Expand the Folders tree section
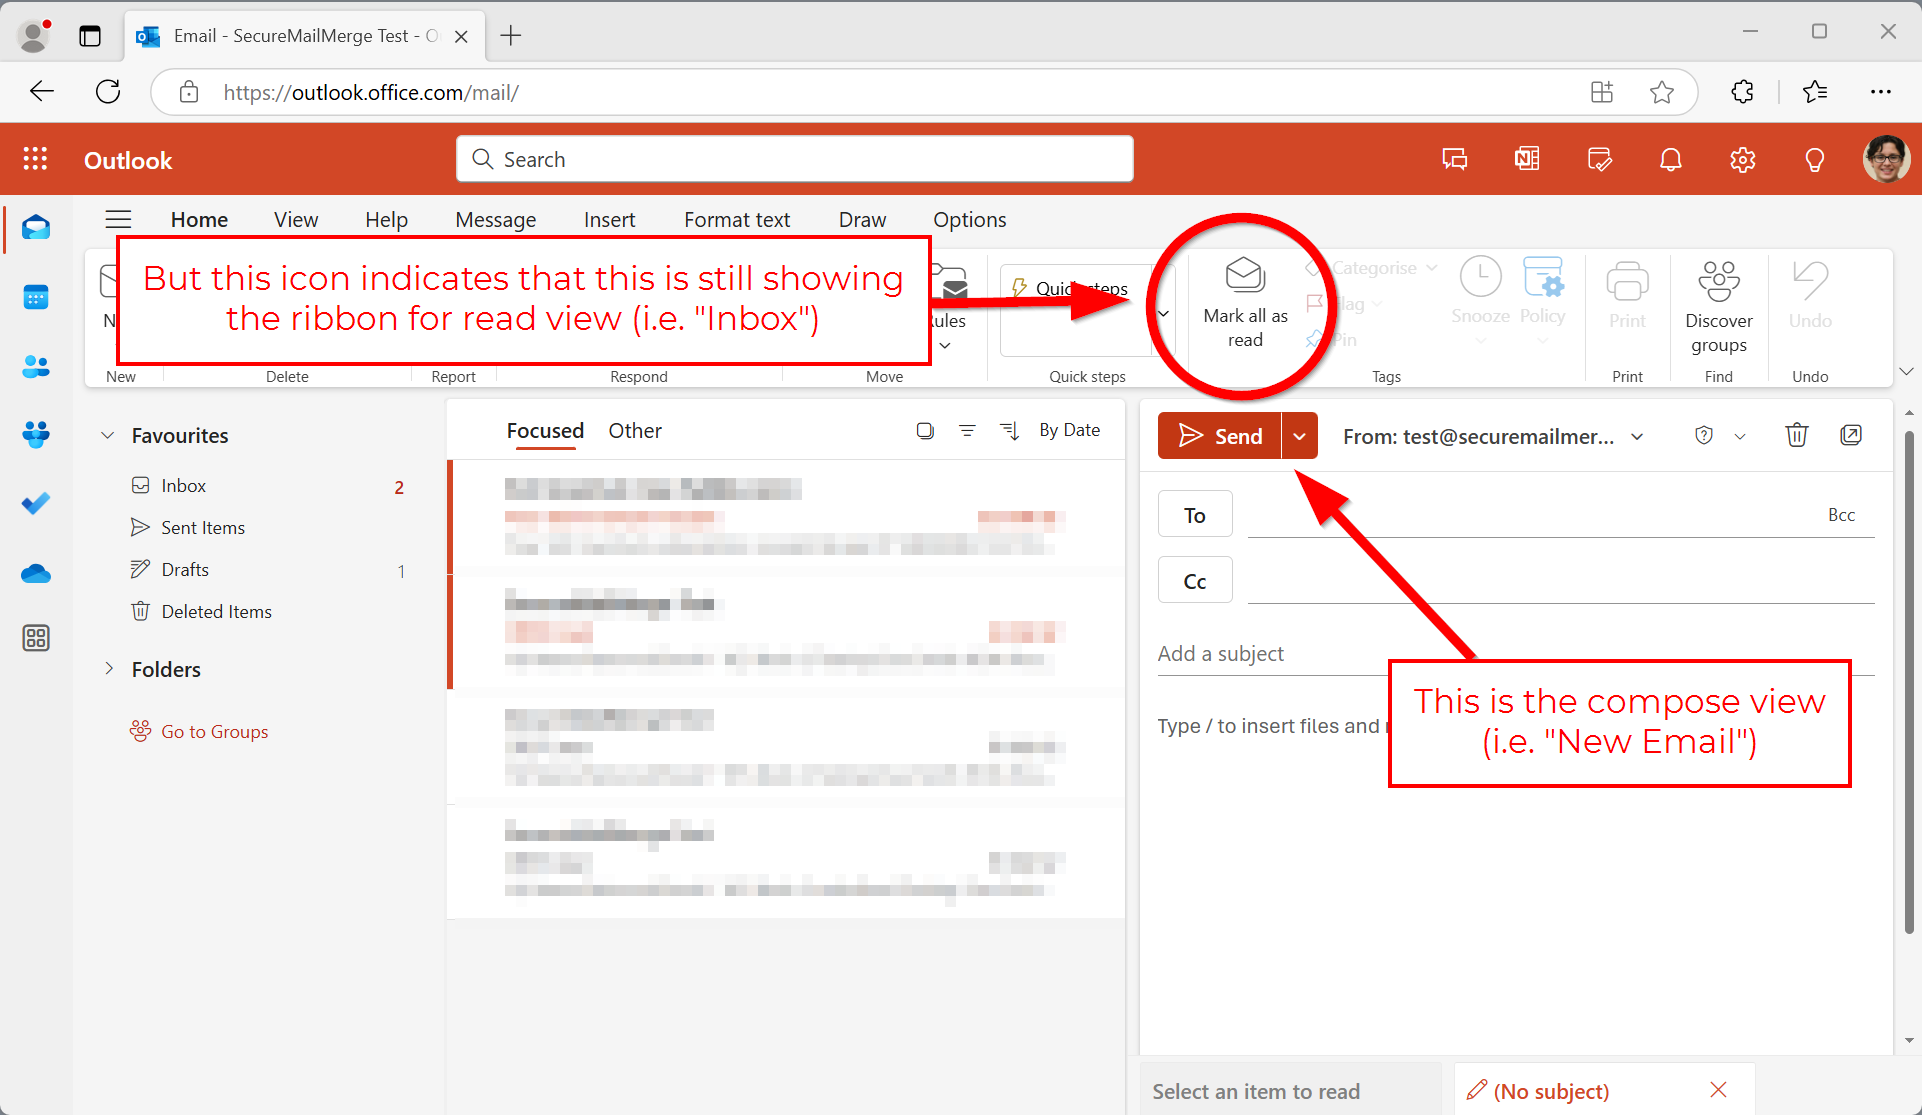Viewport: 1922px width, 1115px height. [x=108, y=669]
